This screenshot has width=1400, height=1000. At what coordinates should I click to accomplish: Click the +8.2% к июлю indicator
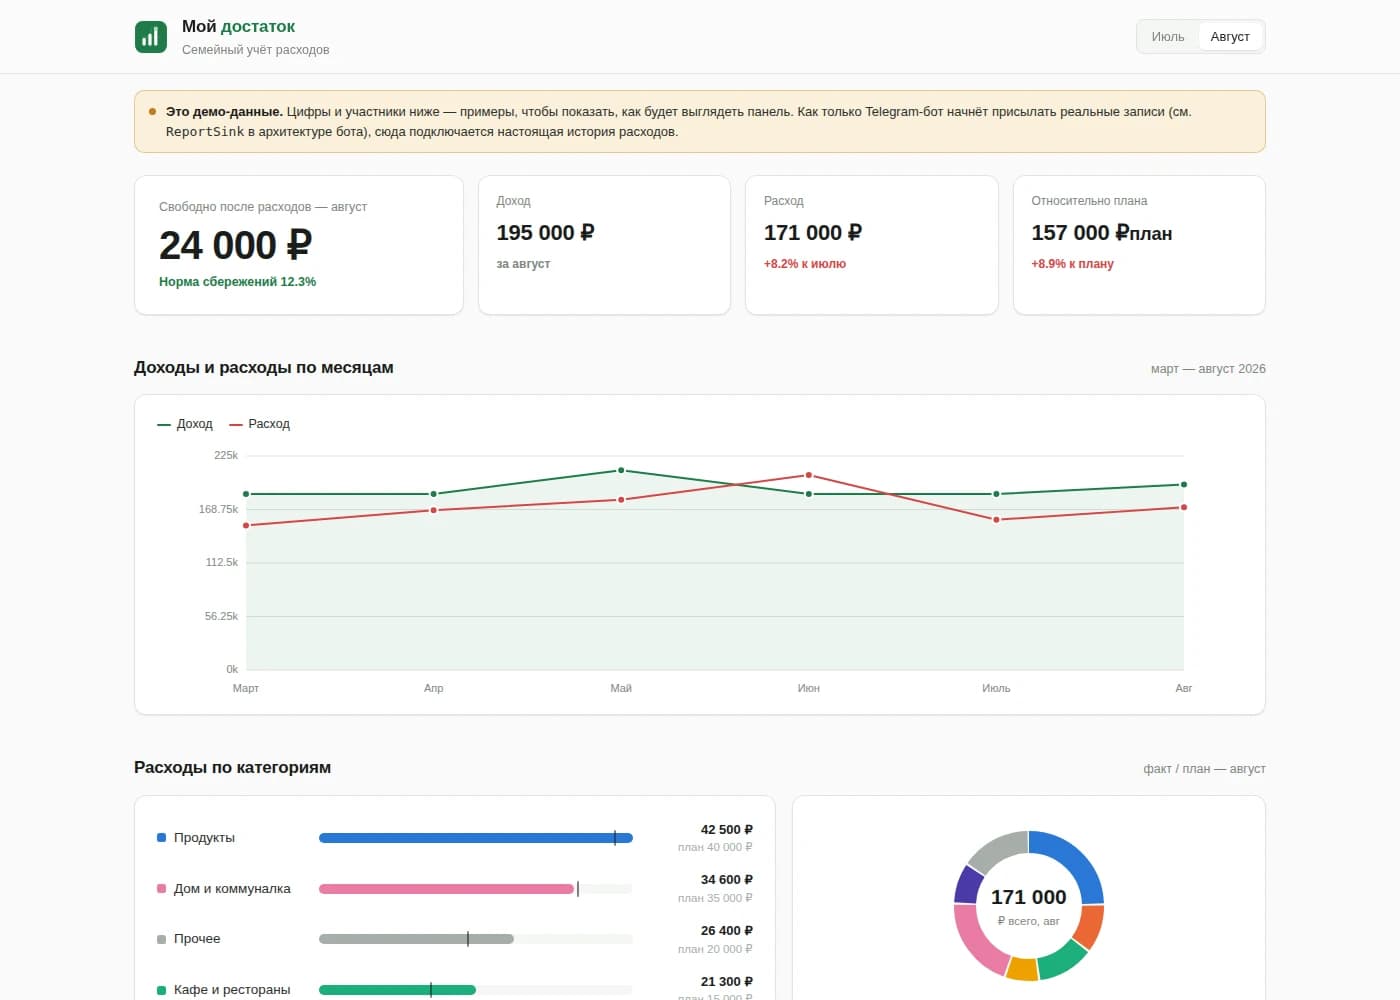coord(805,264)
